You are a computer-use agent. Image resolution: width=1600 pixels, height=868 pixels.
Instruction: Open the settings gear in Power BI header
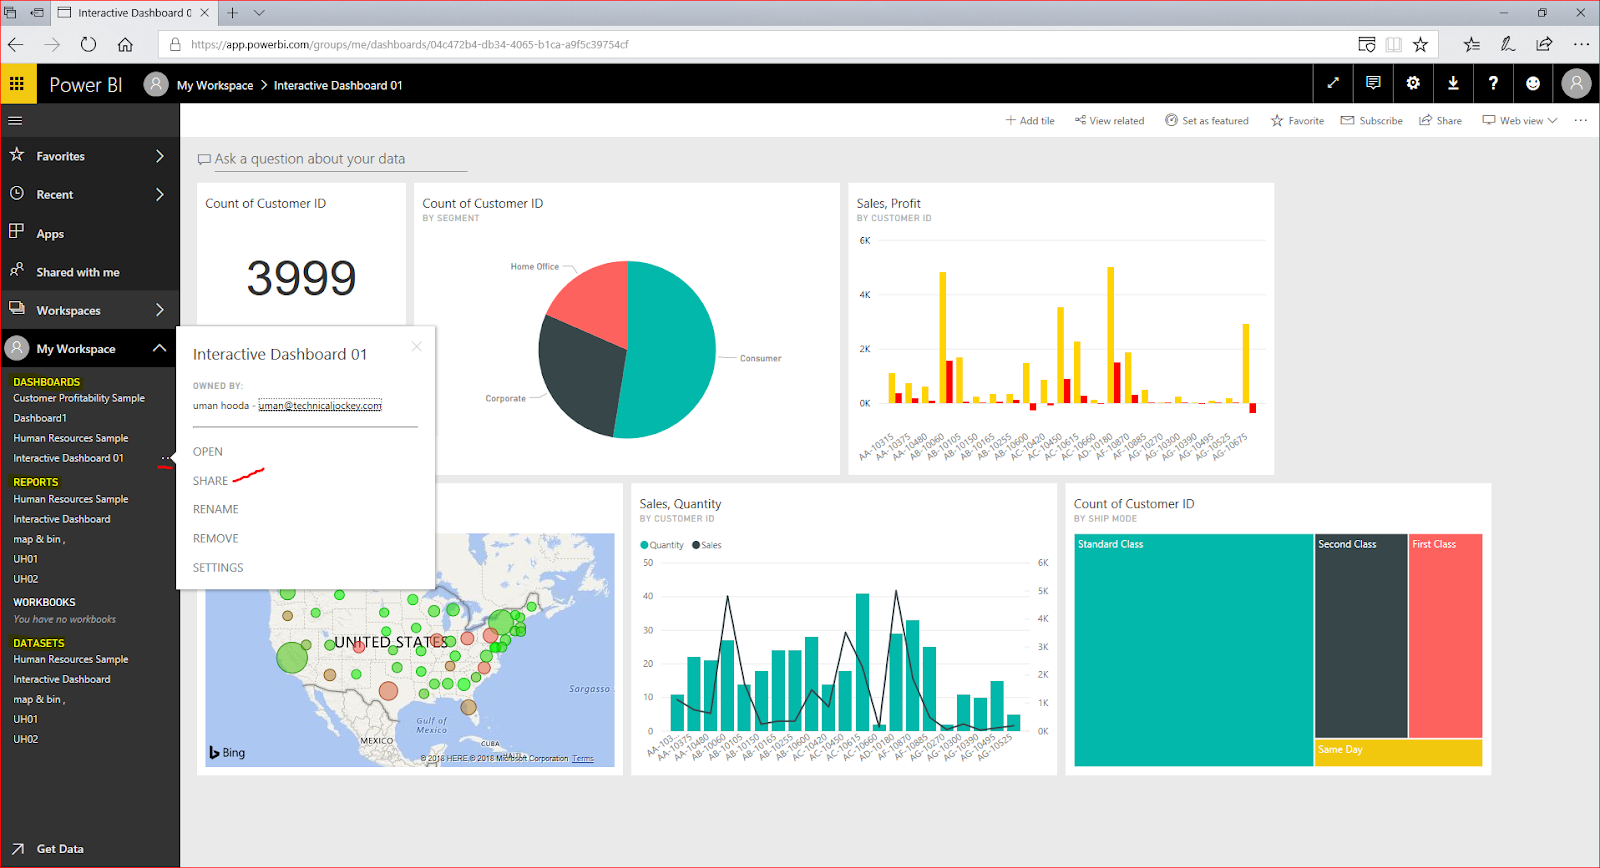1413,84
